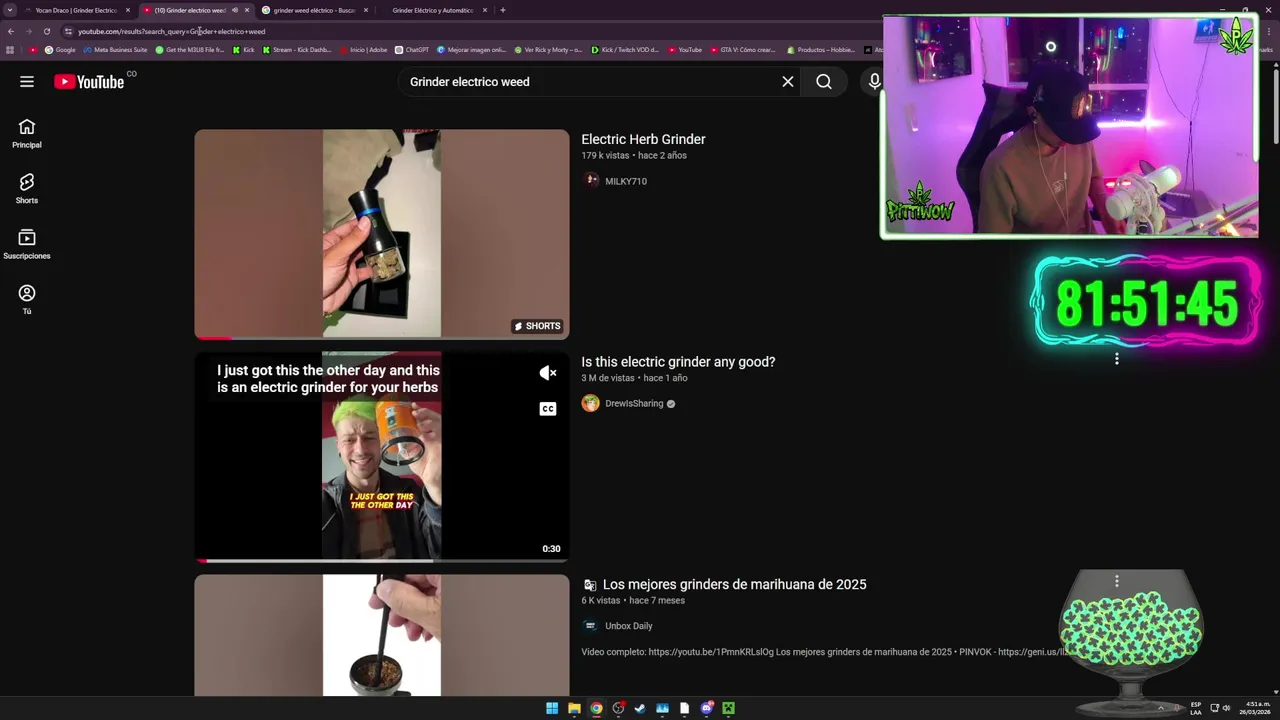The width and height of the screenshot is (1280, 720).
Task: Clear the search box with X
Action: click(788, 82)
